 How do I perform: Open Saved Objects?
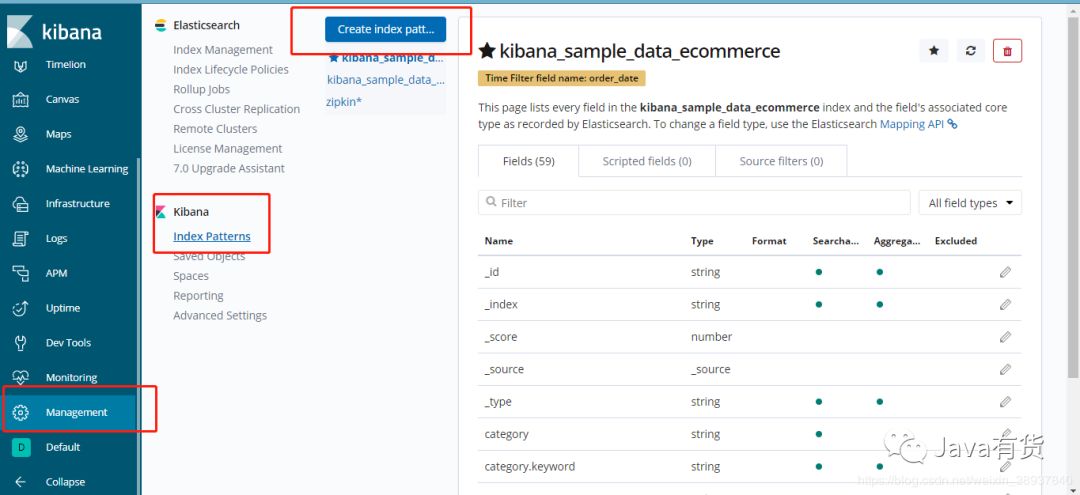(209, 257)
